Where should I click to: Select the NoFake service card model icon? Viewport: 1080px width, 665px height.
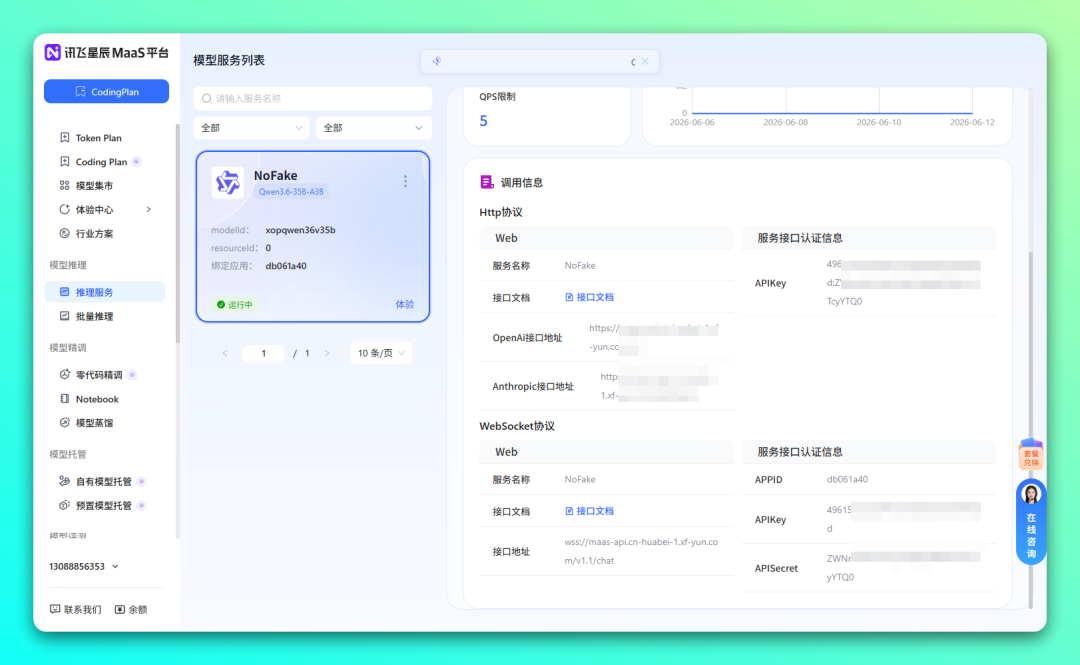tap(227, 183)
